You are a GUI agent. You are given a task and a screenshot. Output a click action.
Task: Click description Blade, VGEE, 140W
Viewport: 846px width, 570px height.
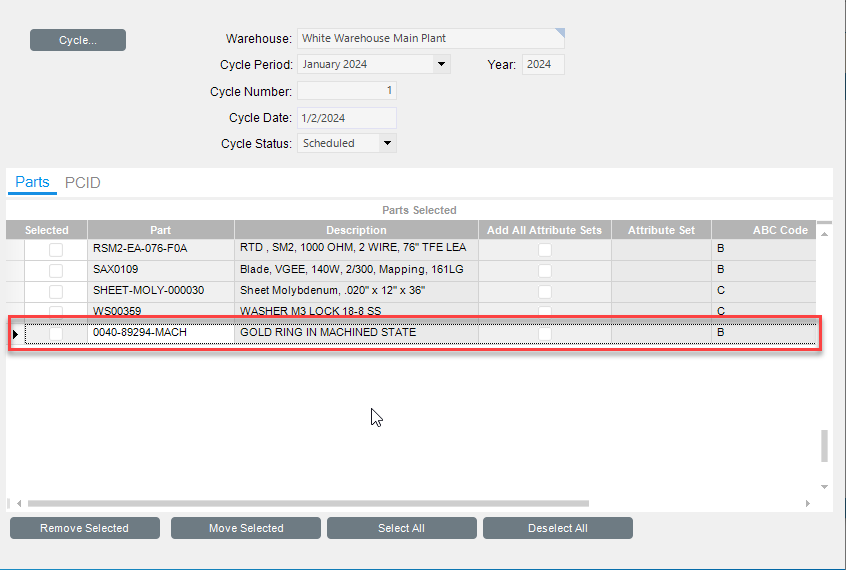pyautogui.click(x=356, y=270)
